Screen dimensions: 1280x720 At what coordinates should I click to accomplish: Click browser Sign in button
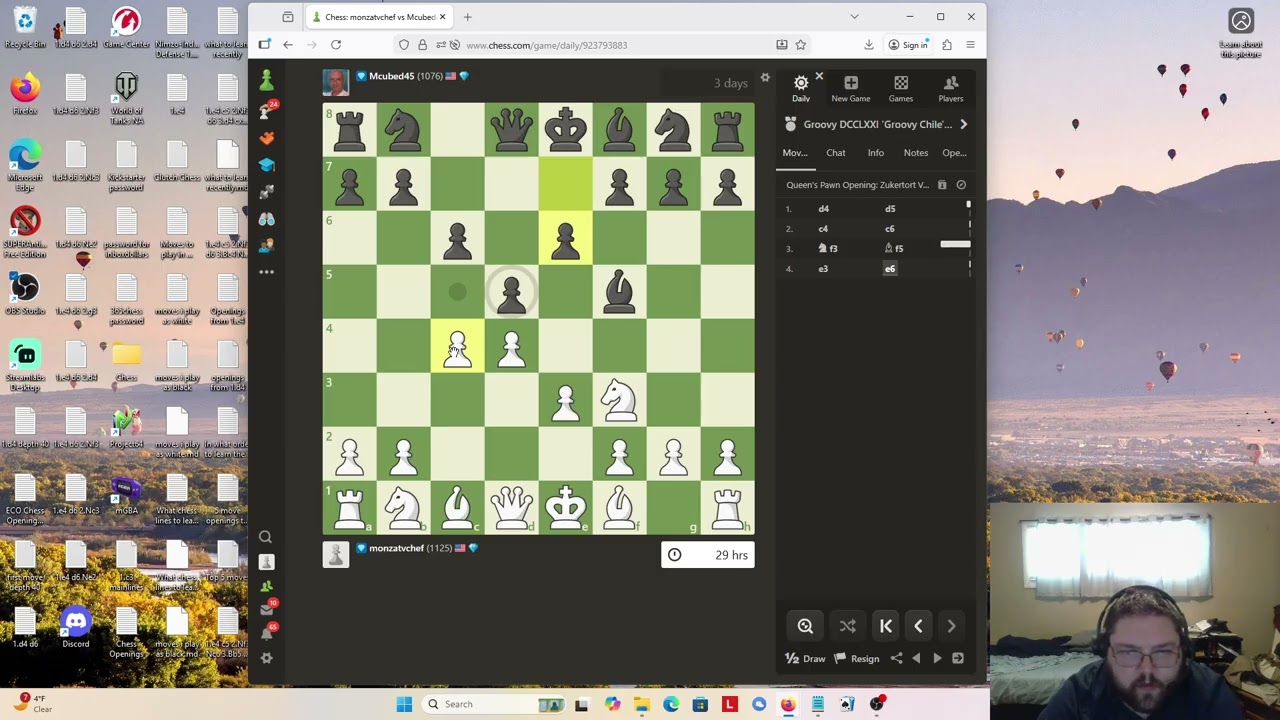[908, 45]
